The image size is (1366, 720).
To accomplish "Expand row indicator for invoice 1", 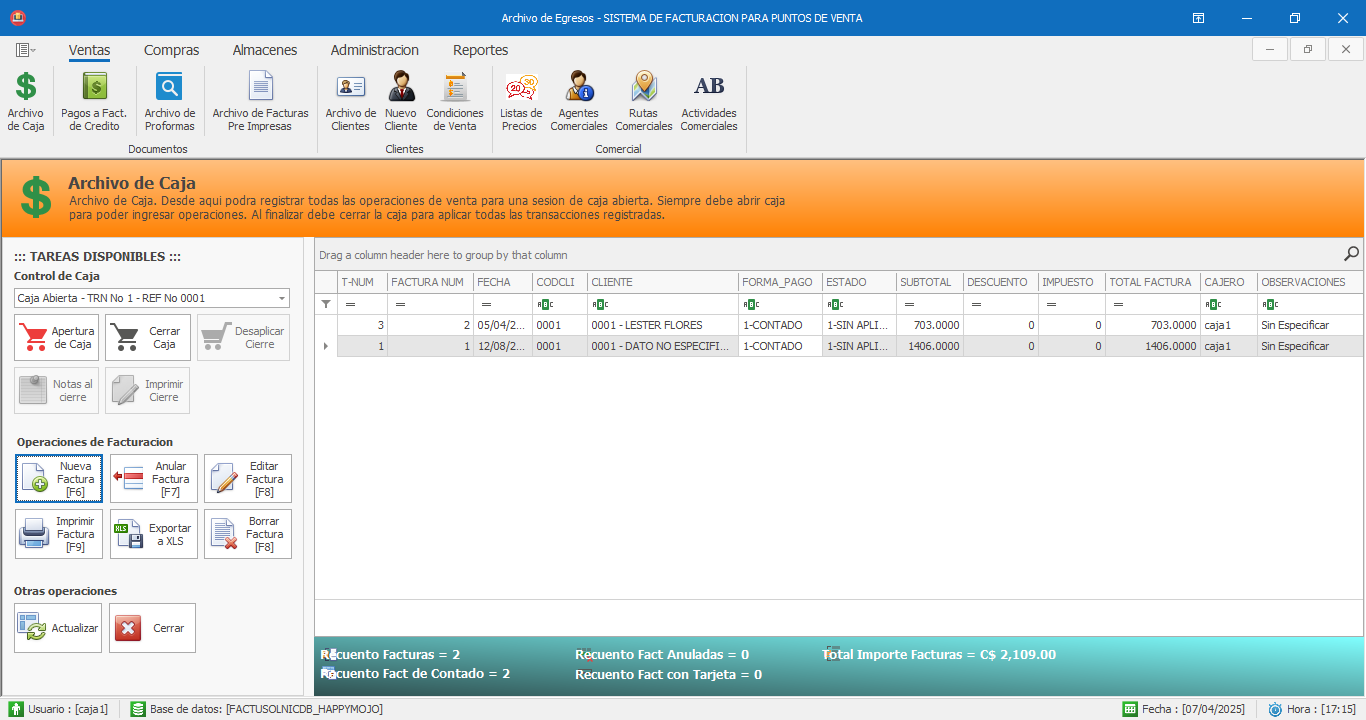I will (325, 346).
